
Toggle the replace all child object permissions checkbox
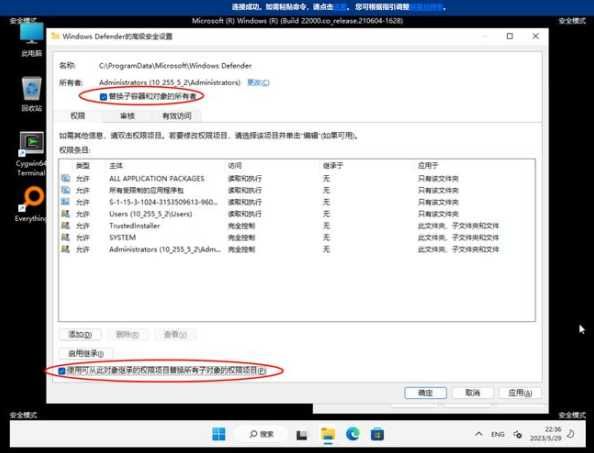coord(61,371)
